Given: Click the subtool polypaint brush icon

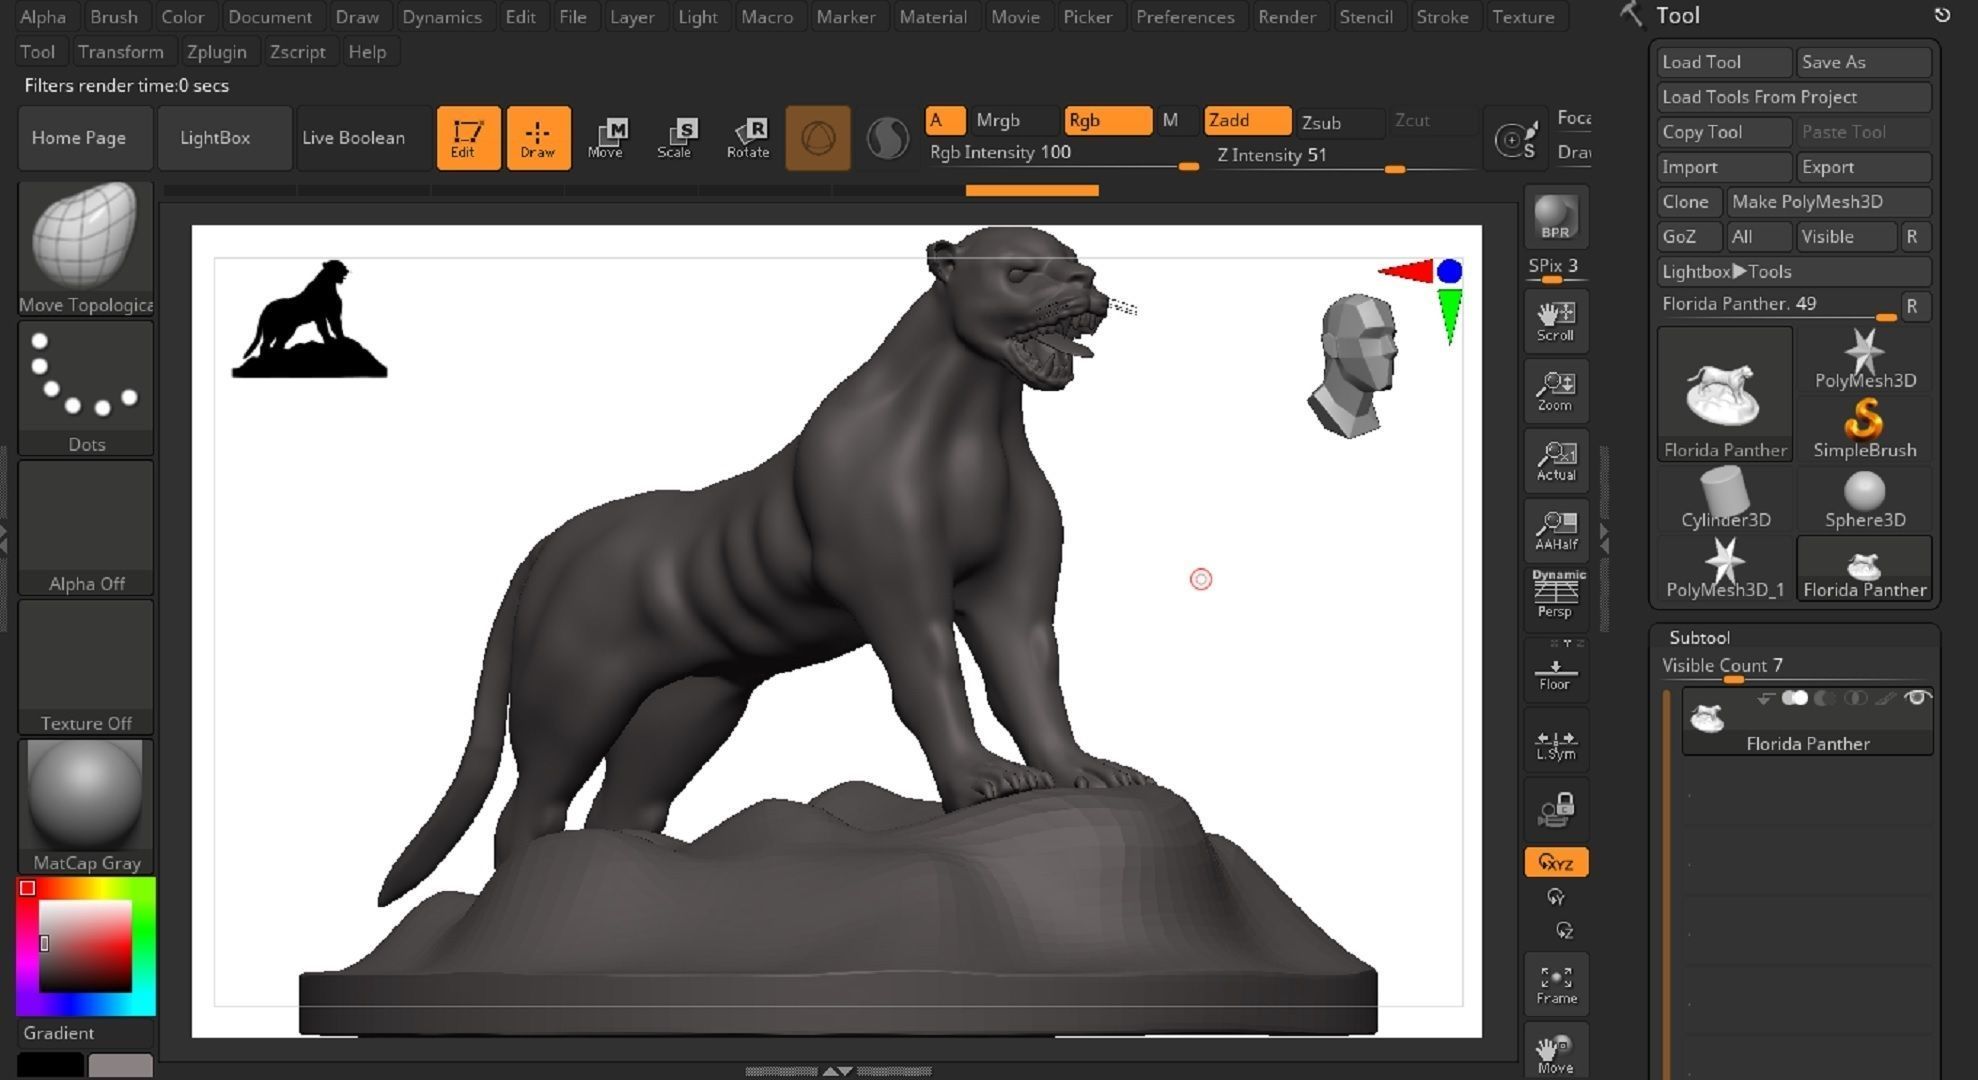Looking at the screenshot, I should click(x=1885, y=698).
